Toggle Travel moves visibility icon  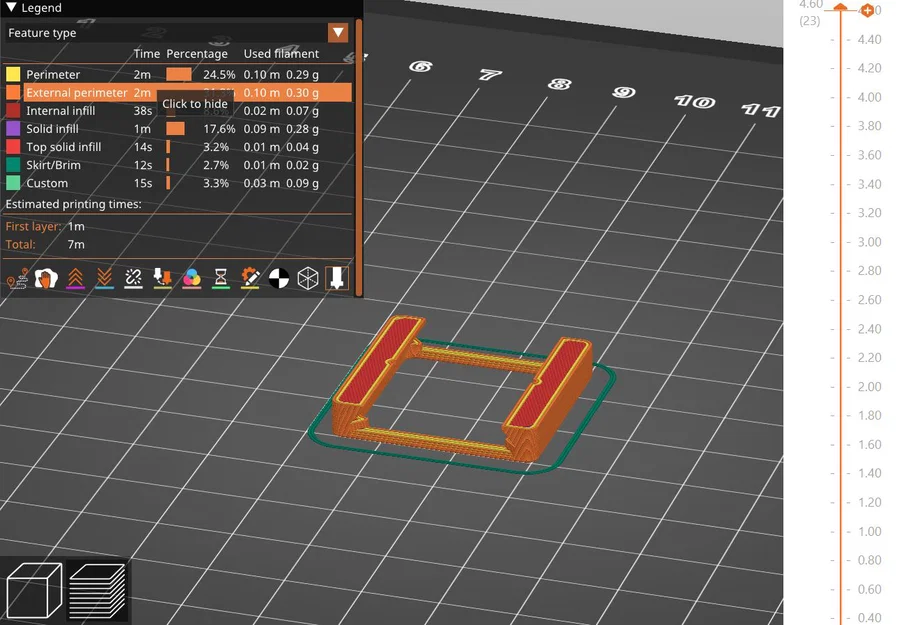click(x=17, y=279)
